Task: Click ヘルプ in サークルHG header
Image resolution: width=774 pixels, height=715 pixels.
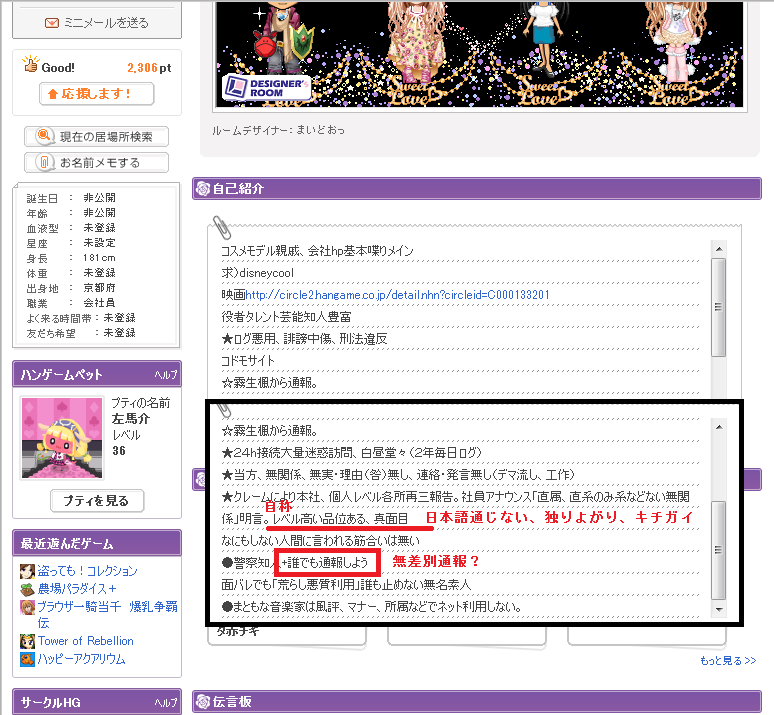Action: pyautogui.click(x=166, y=702)
